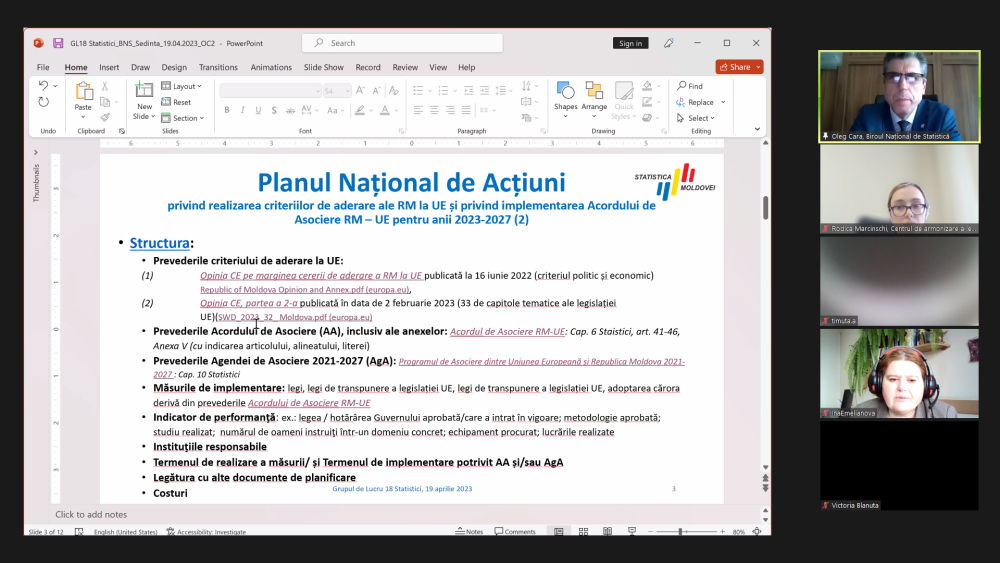Toggle Align Right paragraph alignment

450,110
